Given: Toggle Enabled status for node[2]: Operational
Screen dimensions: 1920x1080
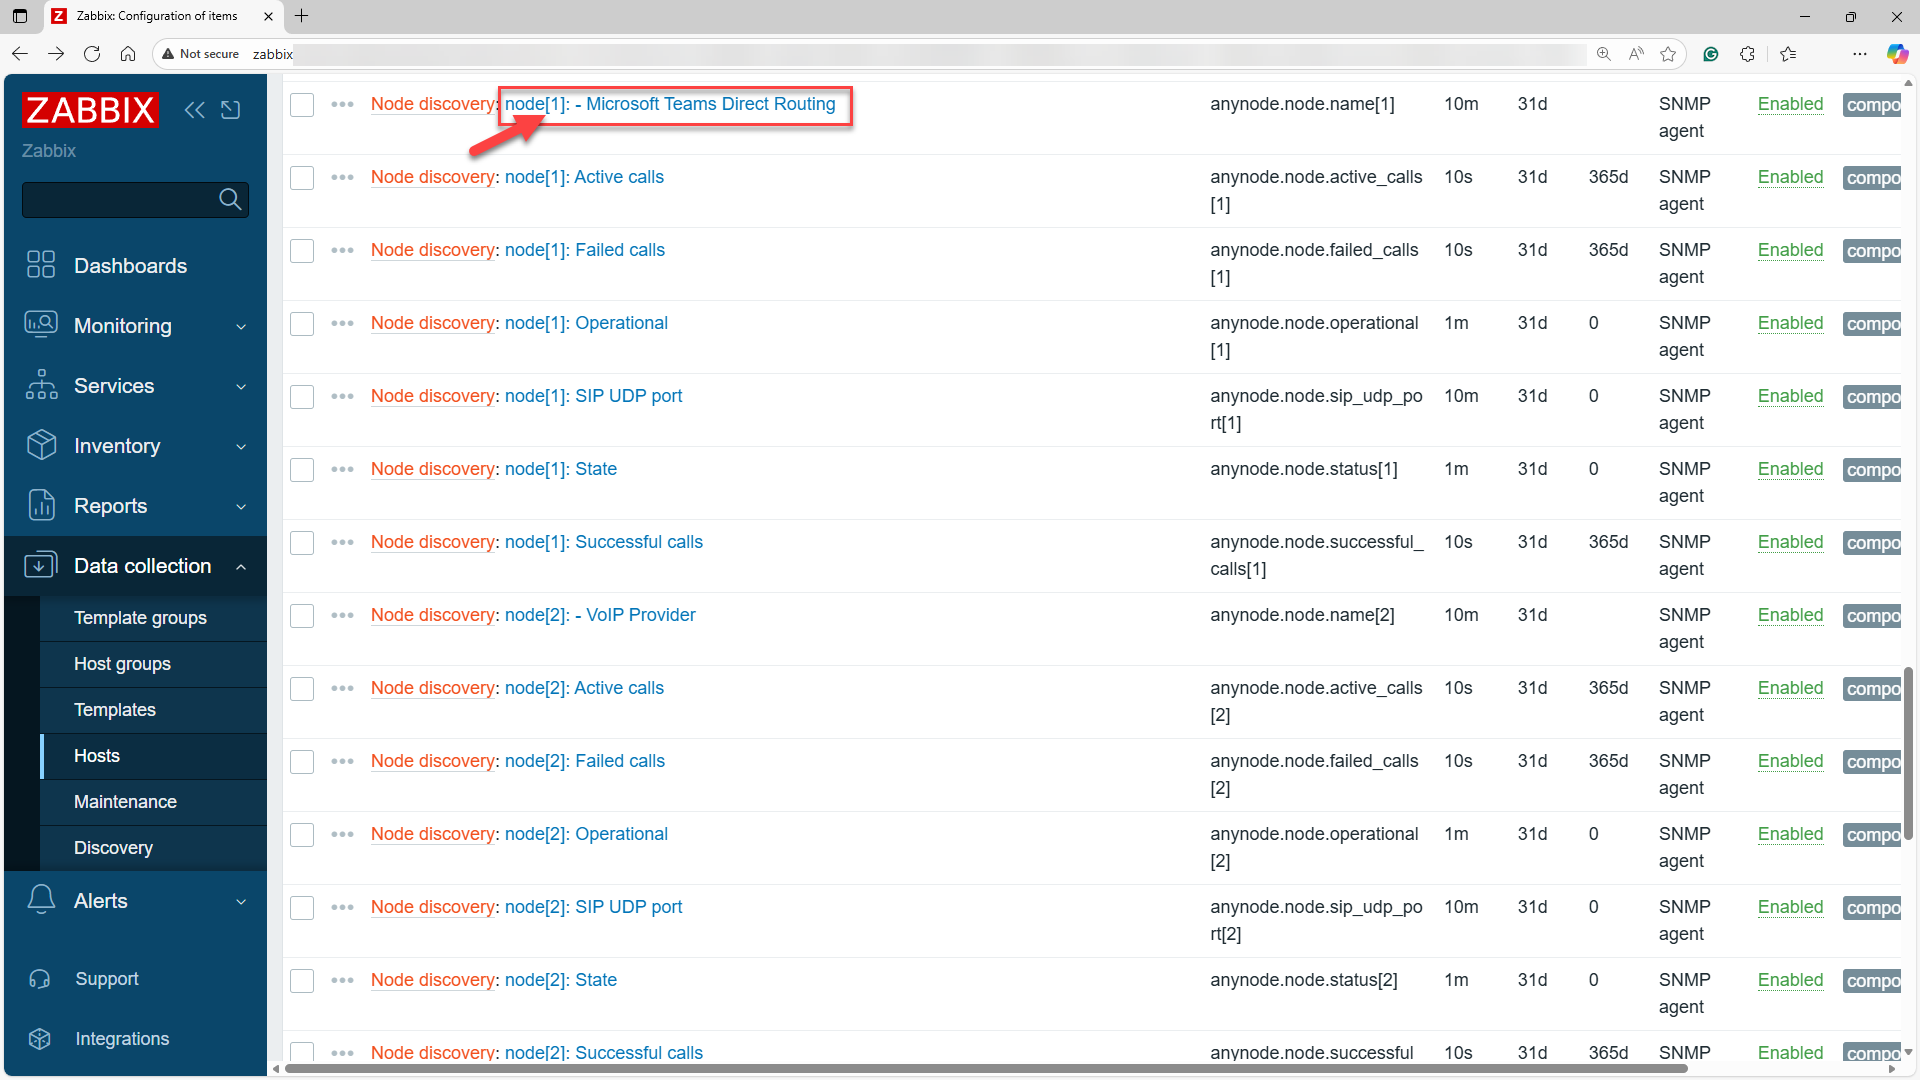Looking at the screenshot, I should (1790, 834).
